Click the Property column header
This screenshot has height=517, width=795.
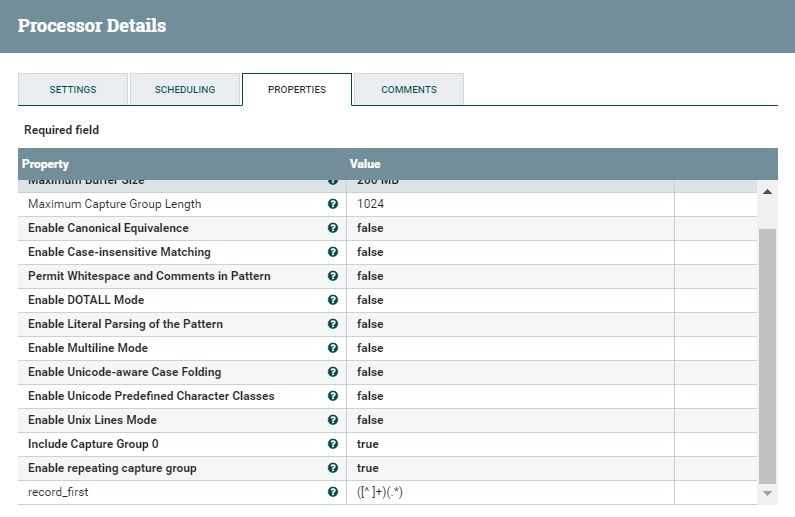point(45,164)
